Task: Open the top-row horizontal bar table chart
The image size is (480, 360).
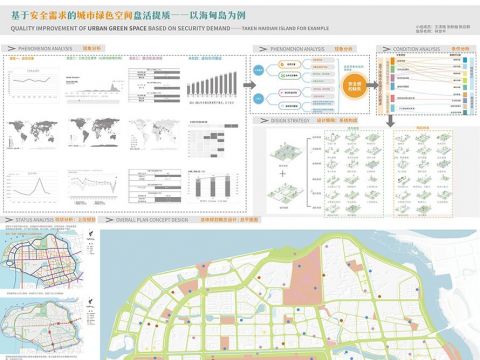Action: point(155,85)
